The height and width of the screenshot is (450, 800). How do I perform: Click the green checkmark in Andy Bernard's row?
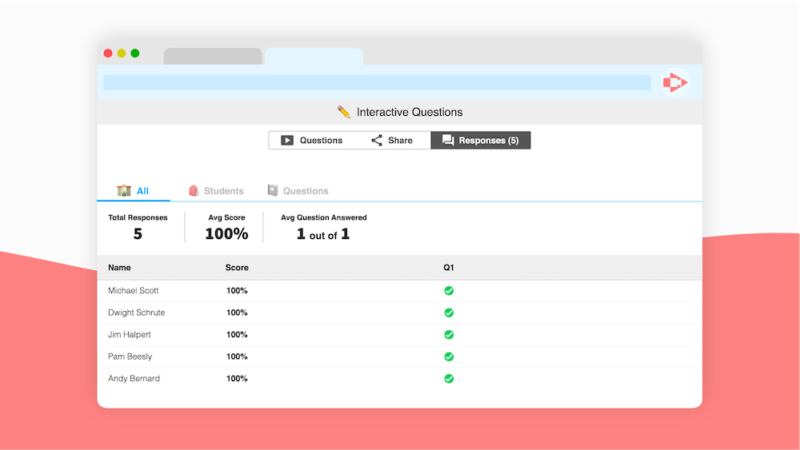point(448,379)
